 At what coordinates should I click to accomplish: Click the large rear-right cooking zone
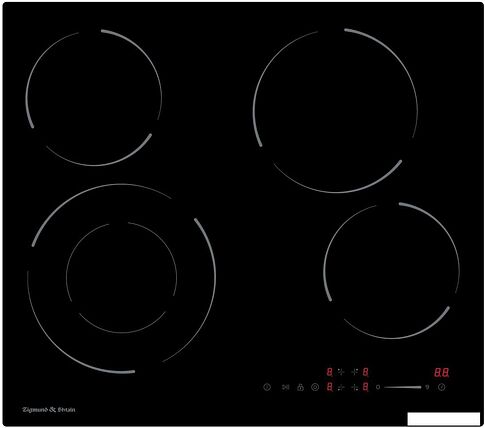coord(335,111)
